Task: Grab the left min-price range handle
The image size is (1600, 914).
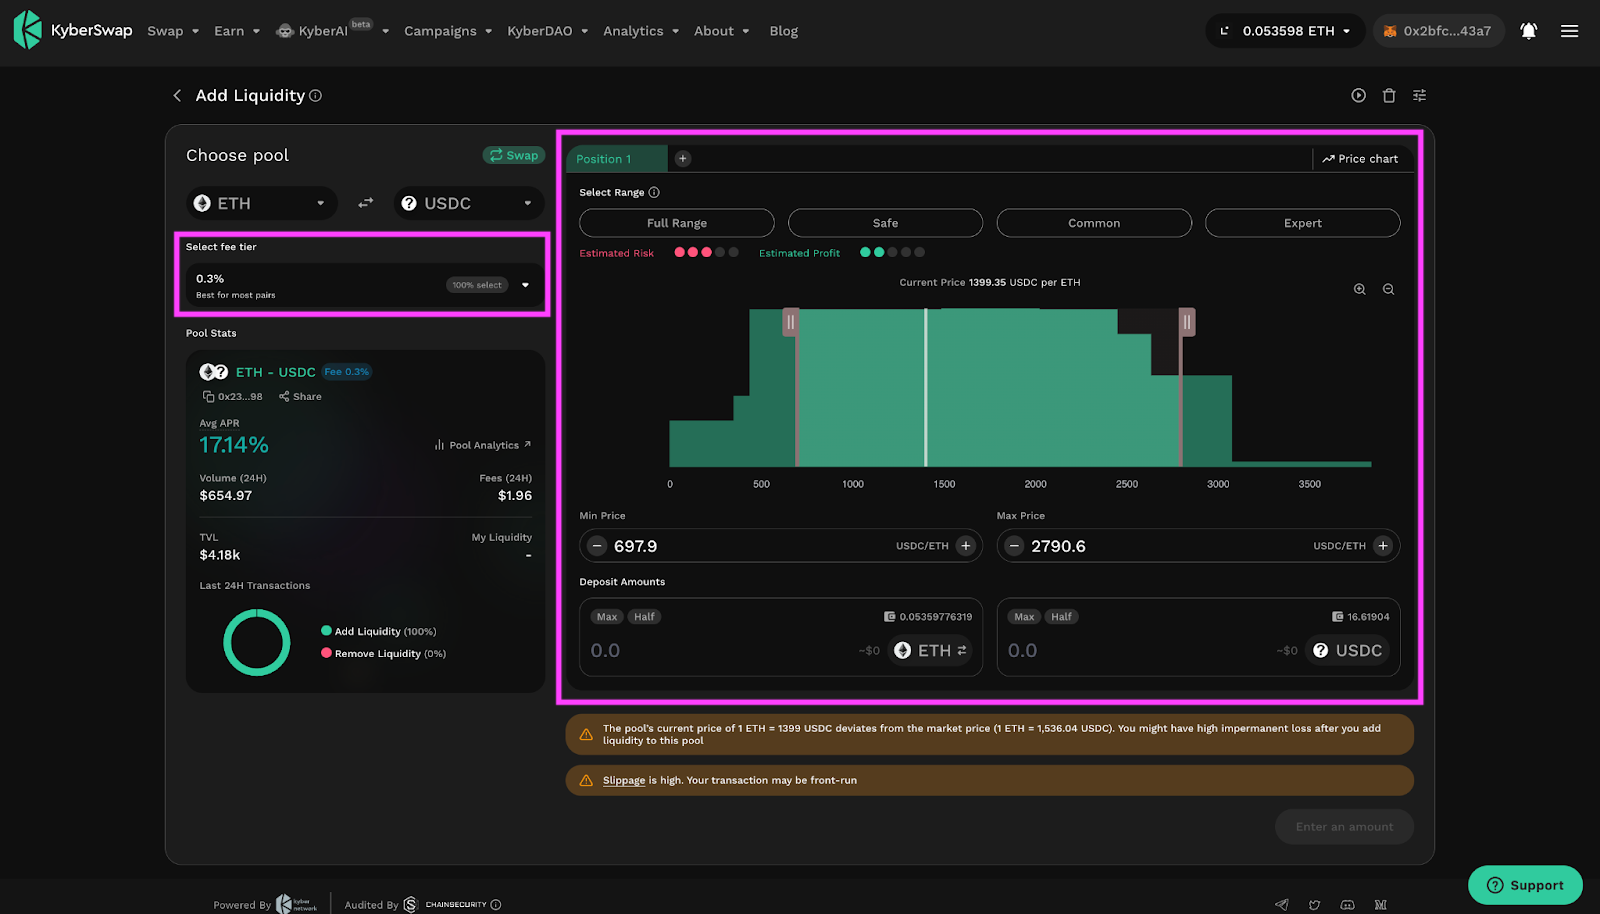Action: (790, 322)
